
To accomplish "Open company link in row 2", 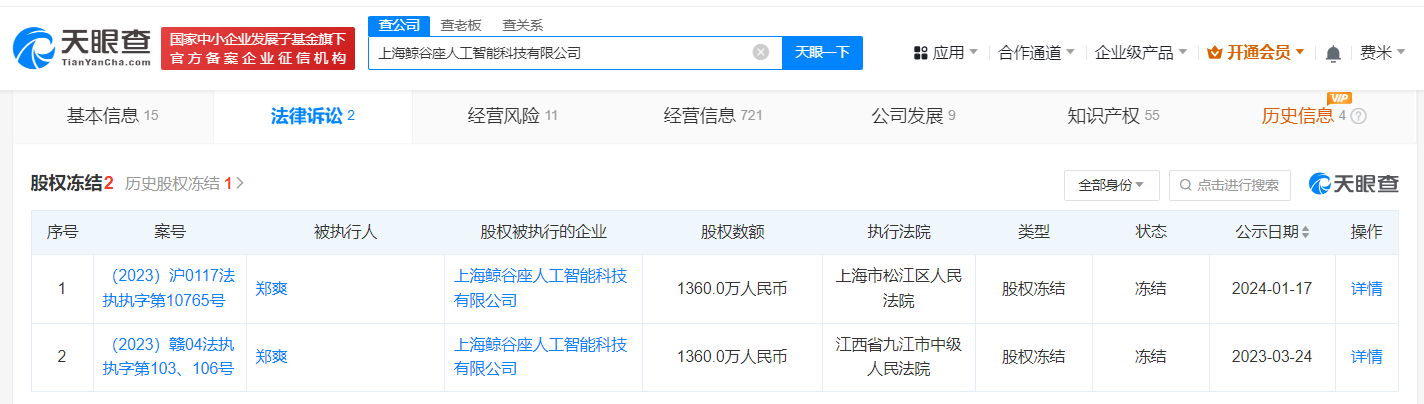I will point(541,356).
